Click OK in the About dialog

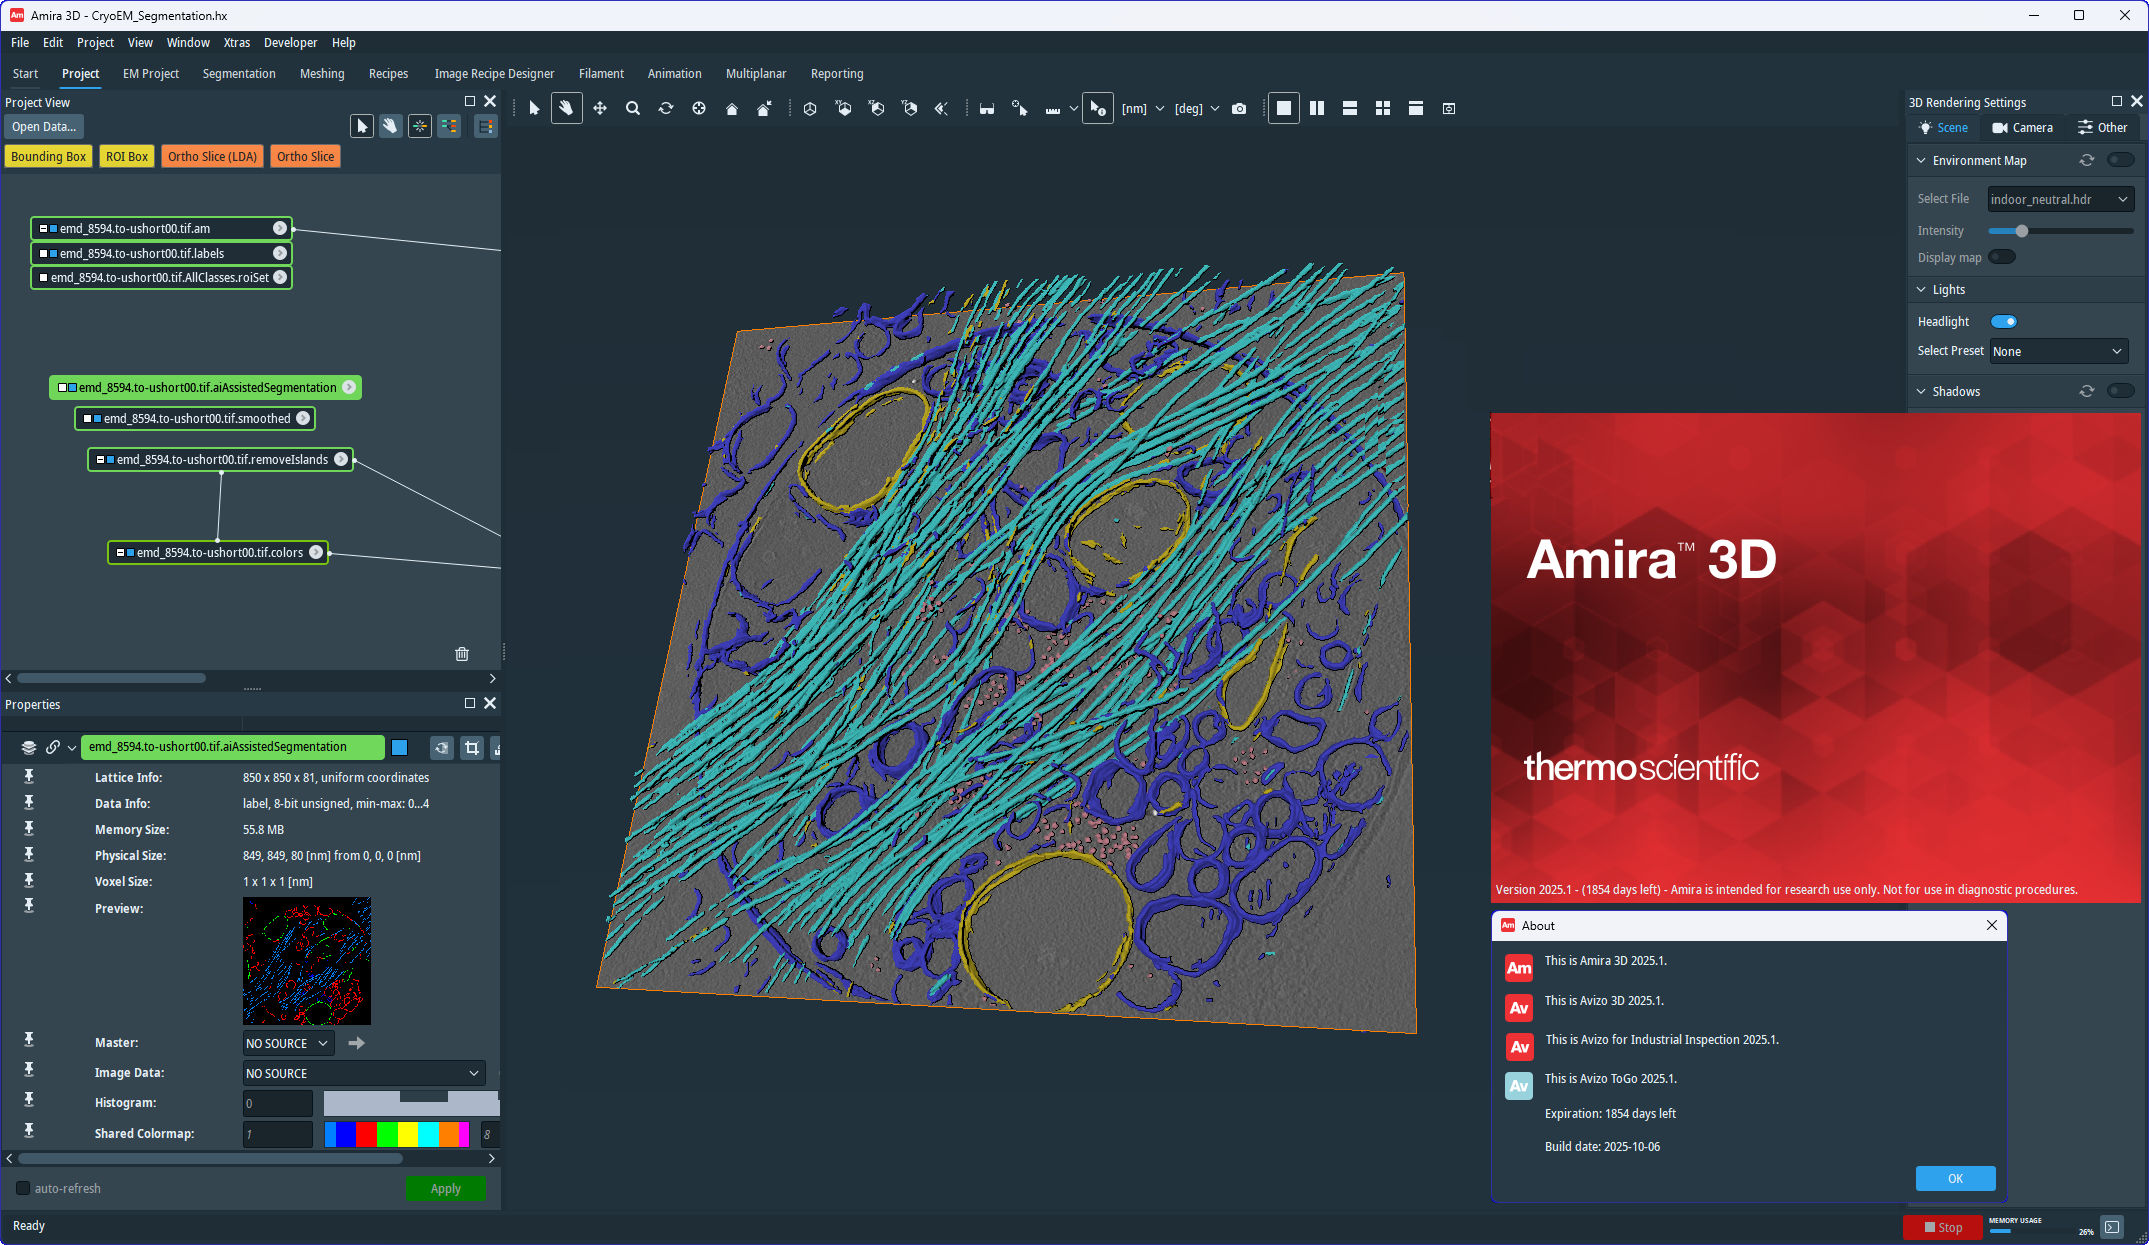[1955, 1178]
